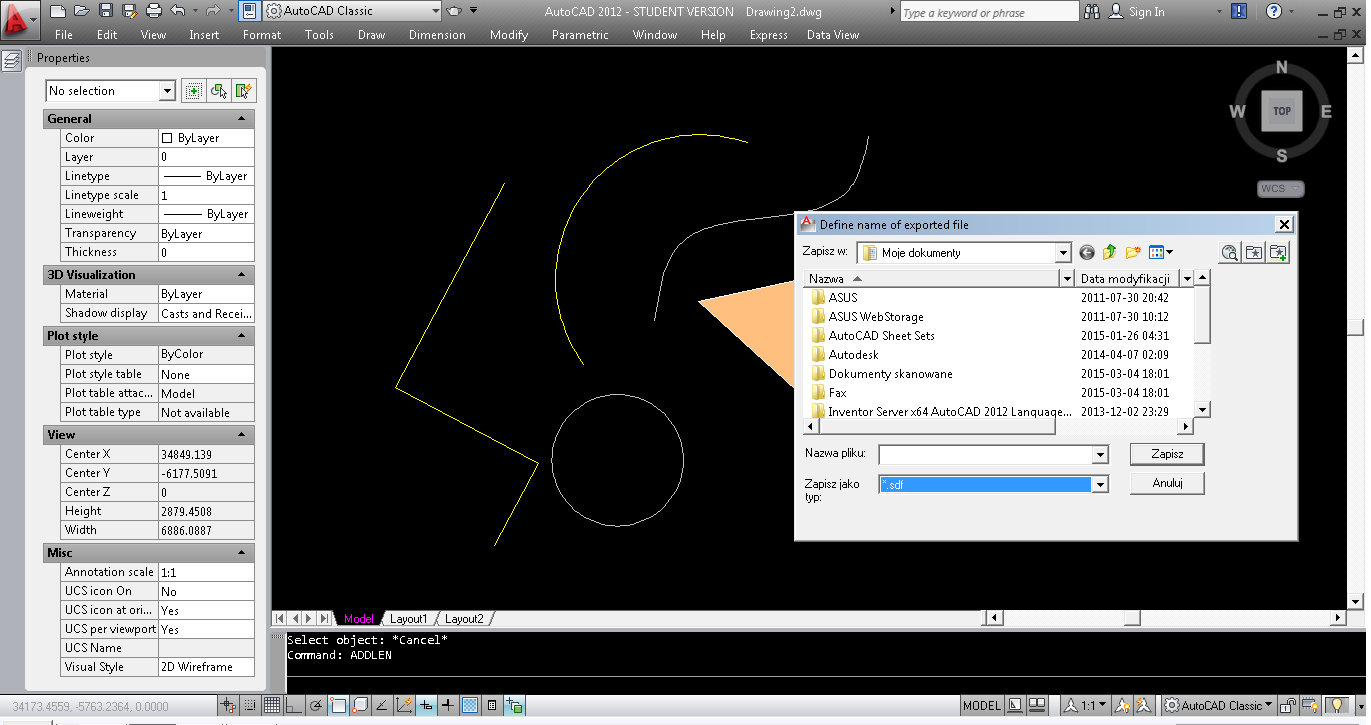Toggle Dynamic Input in status bar

tap(426, 705)
